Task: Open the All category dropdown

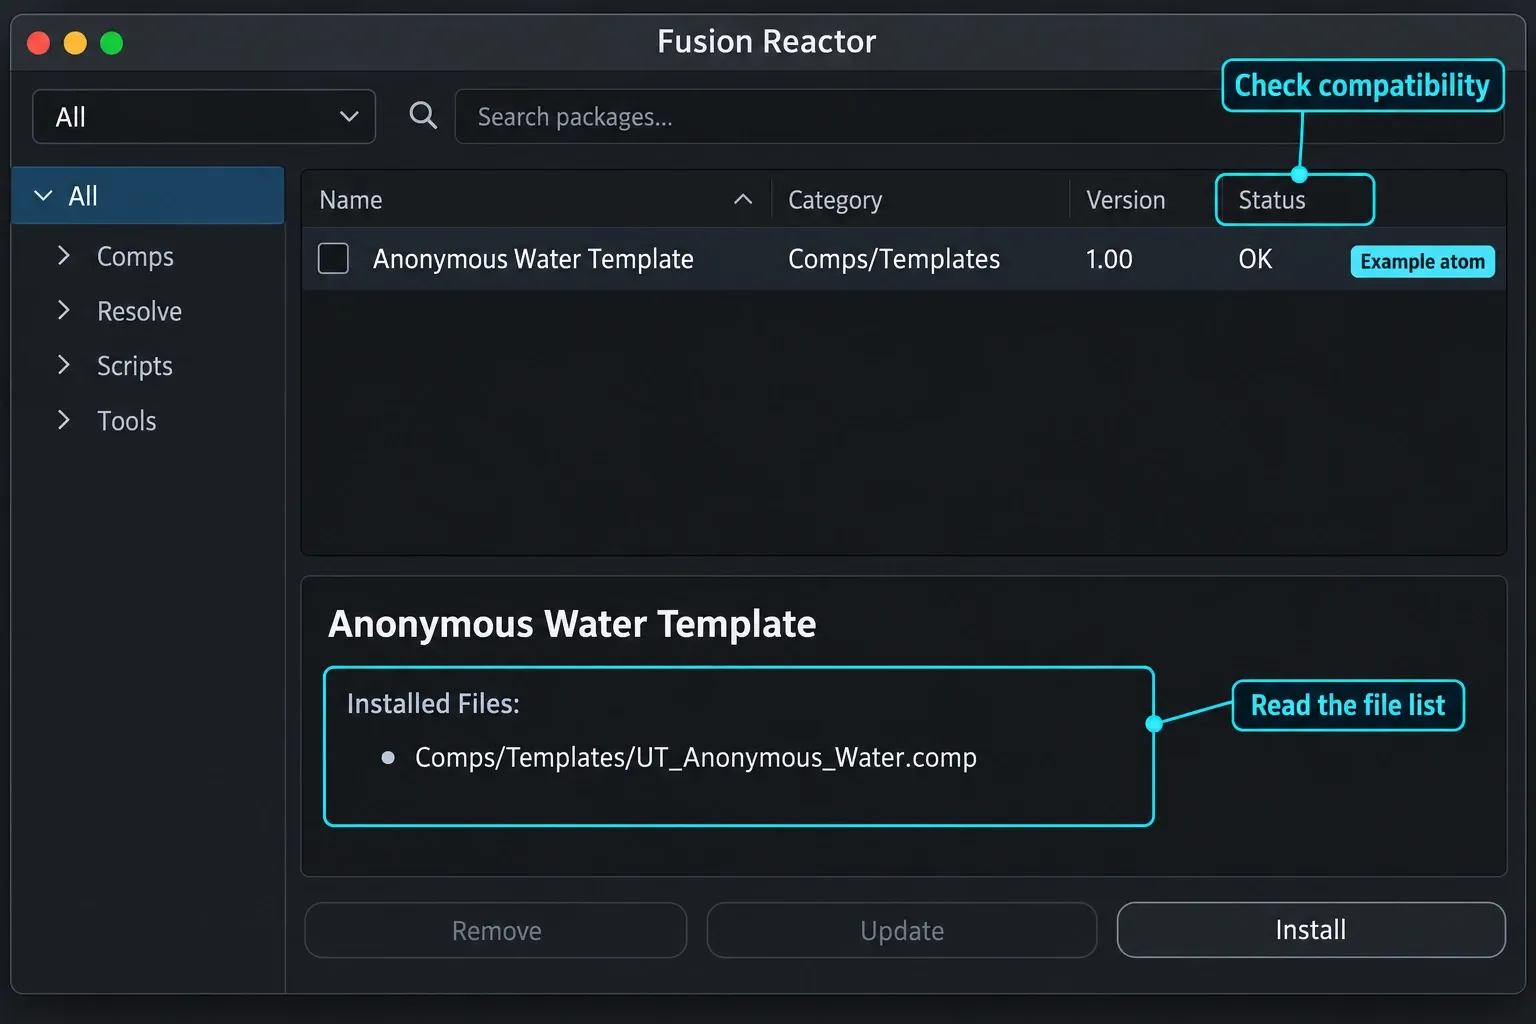Action: click(204, 117)
